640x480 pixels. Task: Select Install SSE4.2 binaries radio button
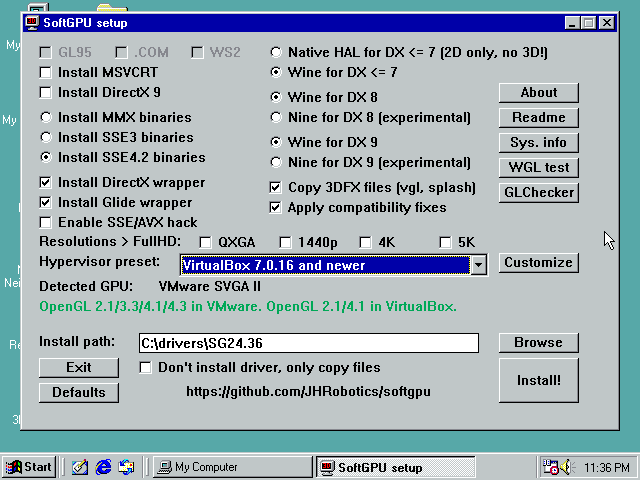46,158
